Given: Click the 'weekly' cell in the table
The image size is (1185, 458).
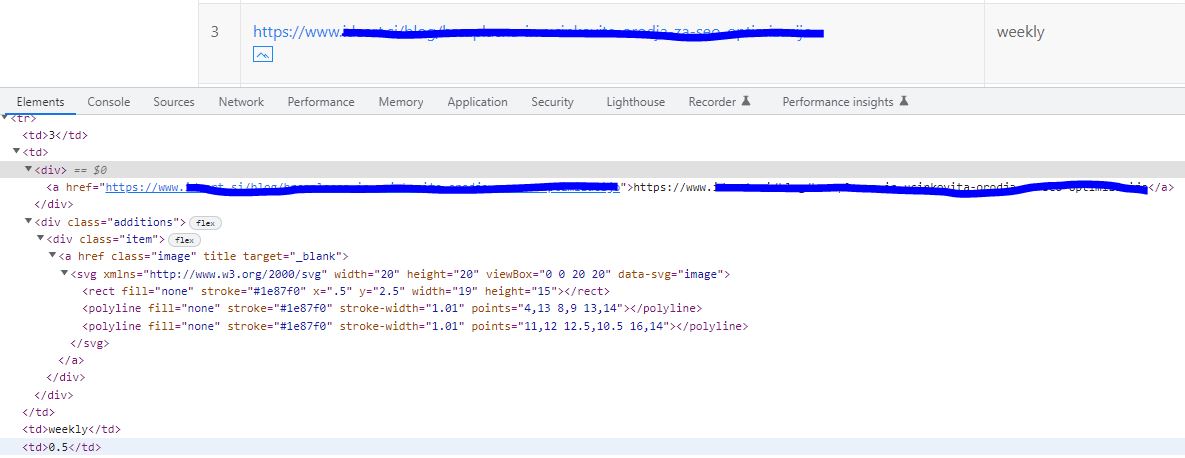Looking at the screenshot, I should 1020,32.
